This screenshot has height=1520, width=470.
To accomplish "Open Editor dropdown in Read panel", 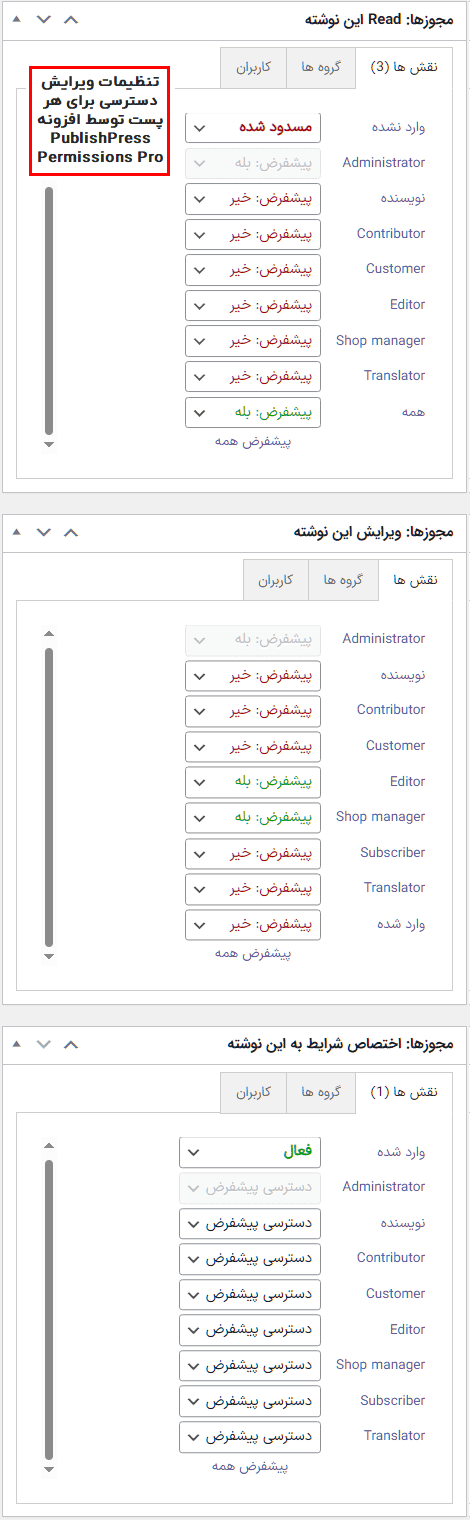I will pos(253,305).
